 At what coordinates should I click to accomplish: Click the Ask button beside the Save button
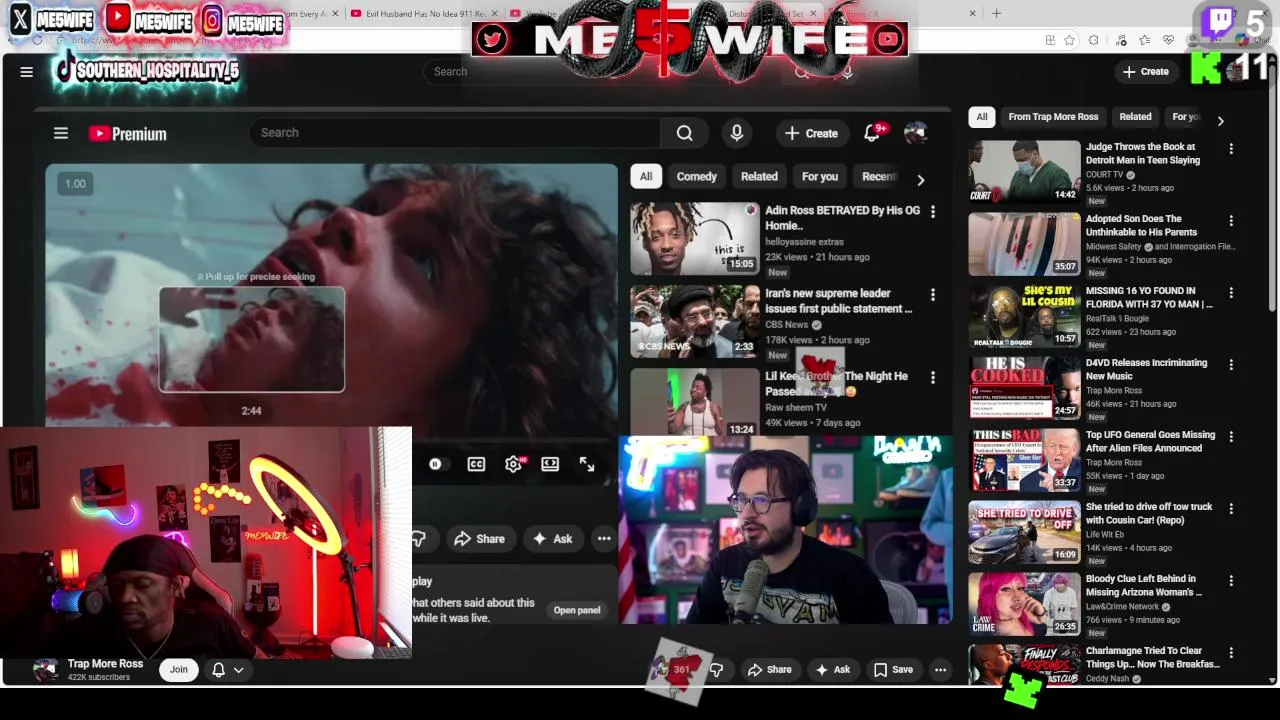click(832, 670)
